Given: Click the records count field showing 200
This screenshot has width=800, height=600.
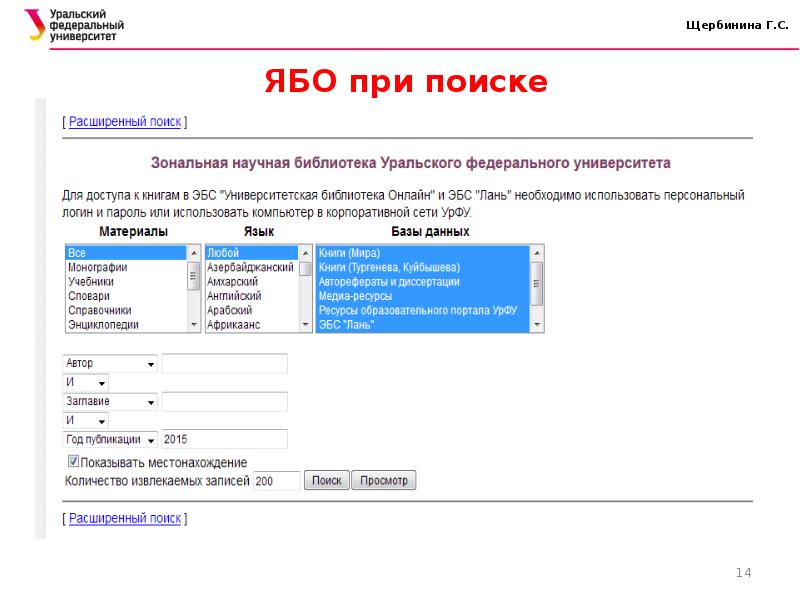Looking at the screenshot, I should tap(276, 481).
